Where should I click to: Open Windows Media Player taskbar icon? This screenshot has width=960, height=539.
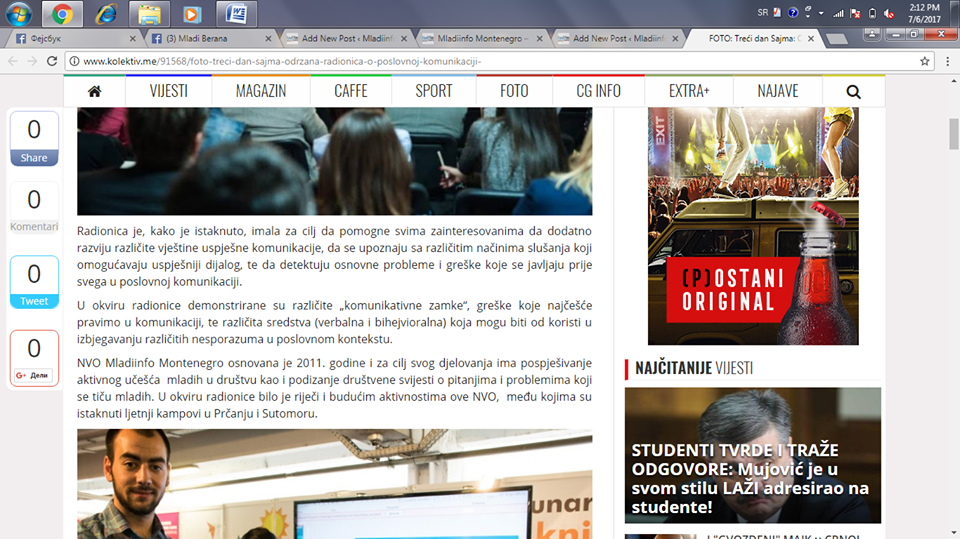click(x=192, y=13)
